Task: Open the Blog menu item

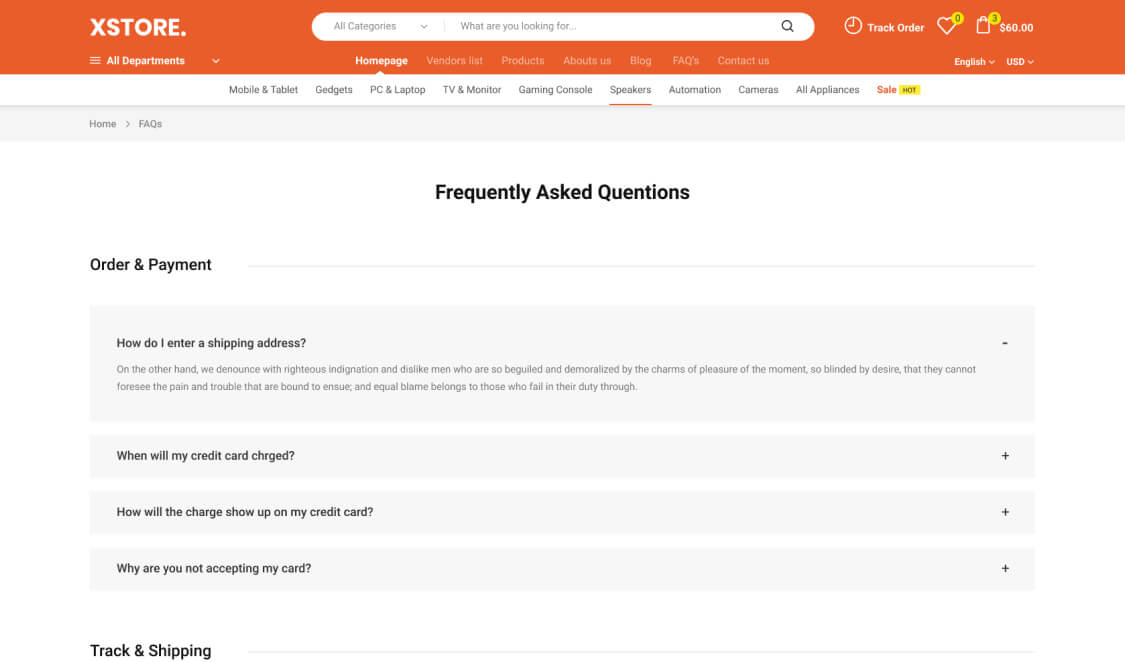Action: click(641, 61)
